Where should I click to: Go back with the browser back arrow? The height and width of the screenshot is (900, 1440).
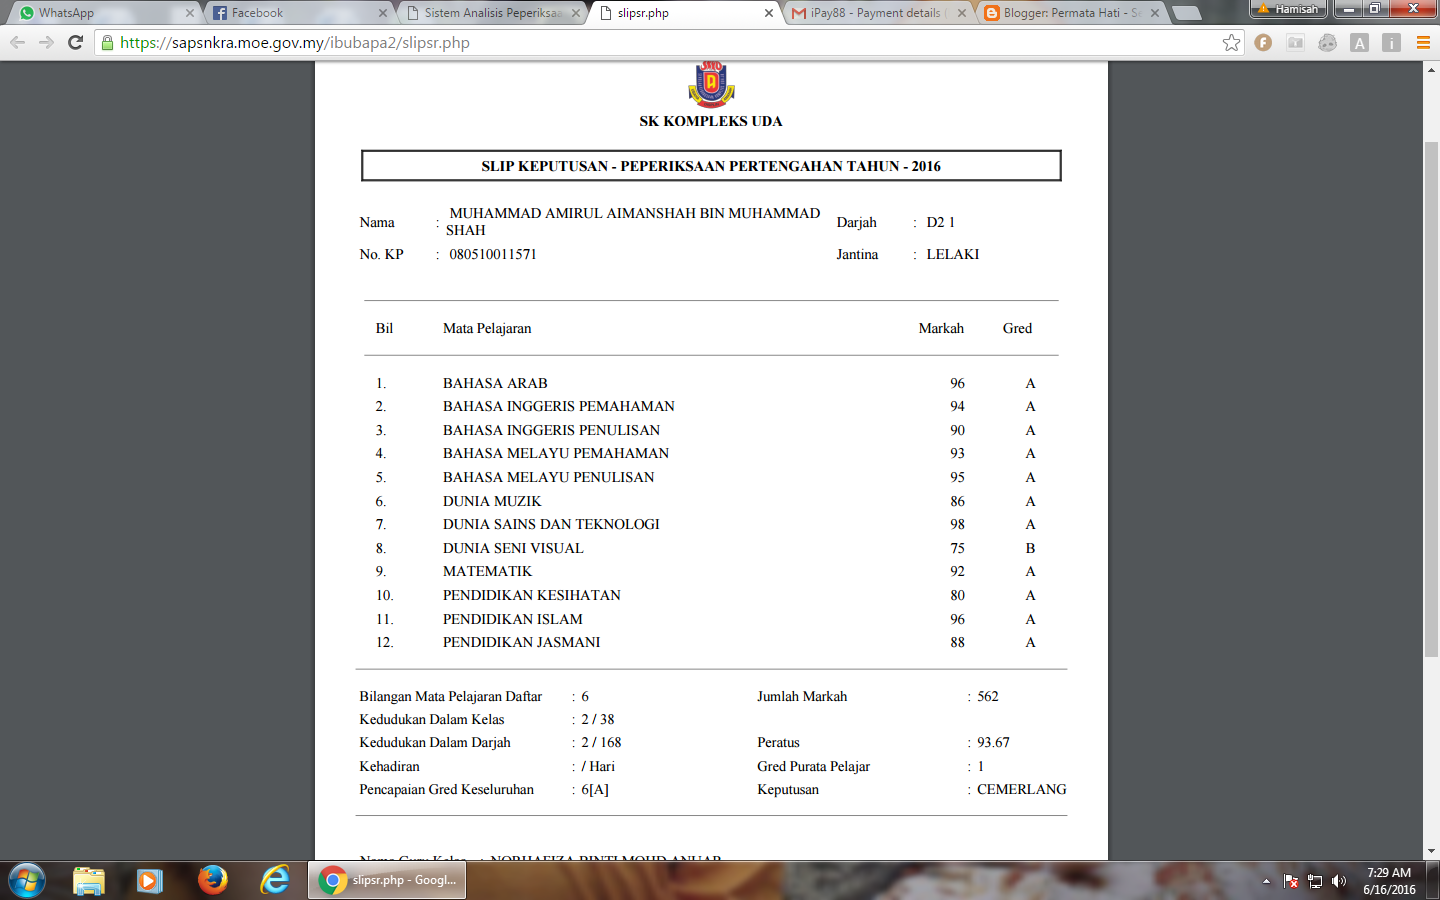click(17, 43)
